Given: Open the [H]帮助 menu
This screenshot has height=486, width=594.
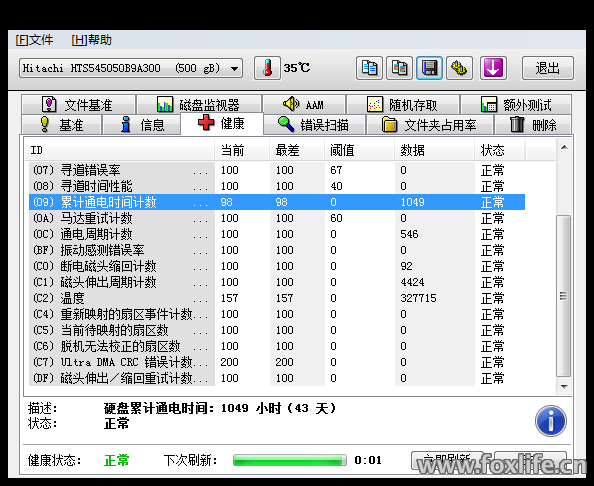Looking at the screenshot, I should click(x=91, y=40).
